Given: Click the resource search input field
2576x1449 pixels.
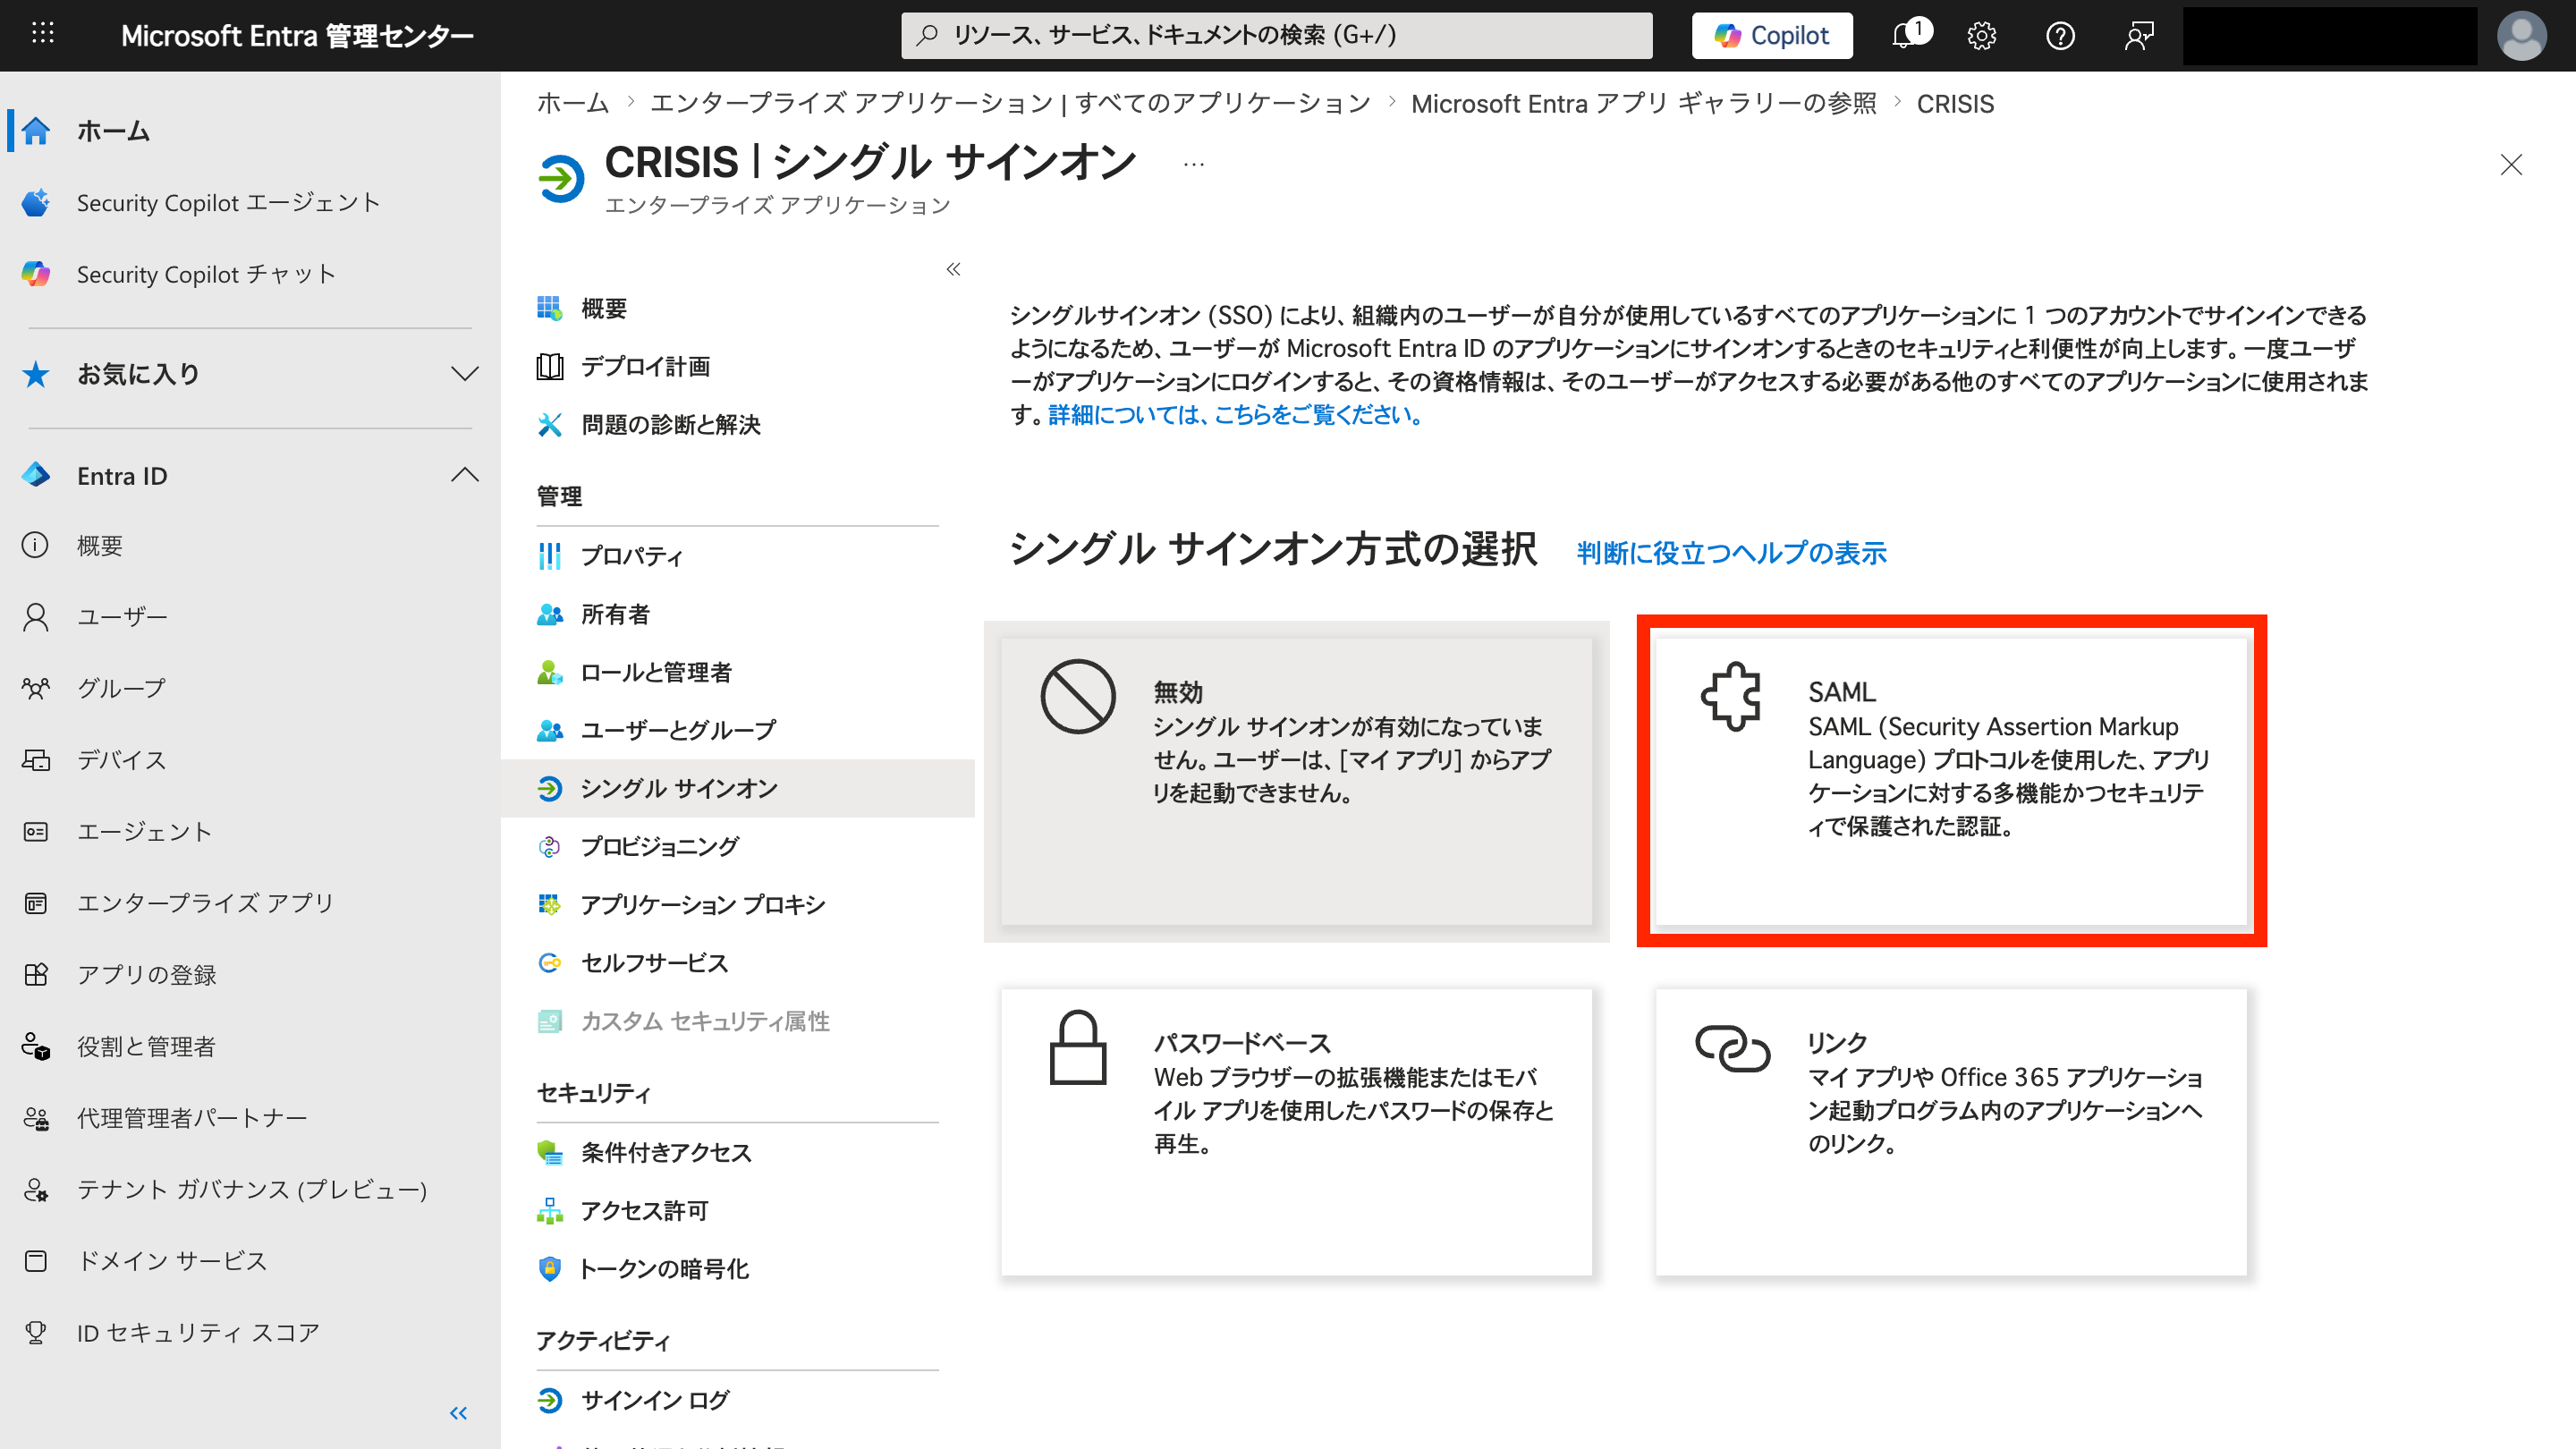Looking at the screenshot, I should click(x=1276, y=36).
